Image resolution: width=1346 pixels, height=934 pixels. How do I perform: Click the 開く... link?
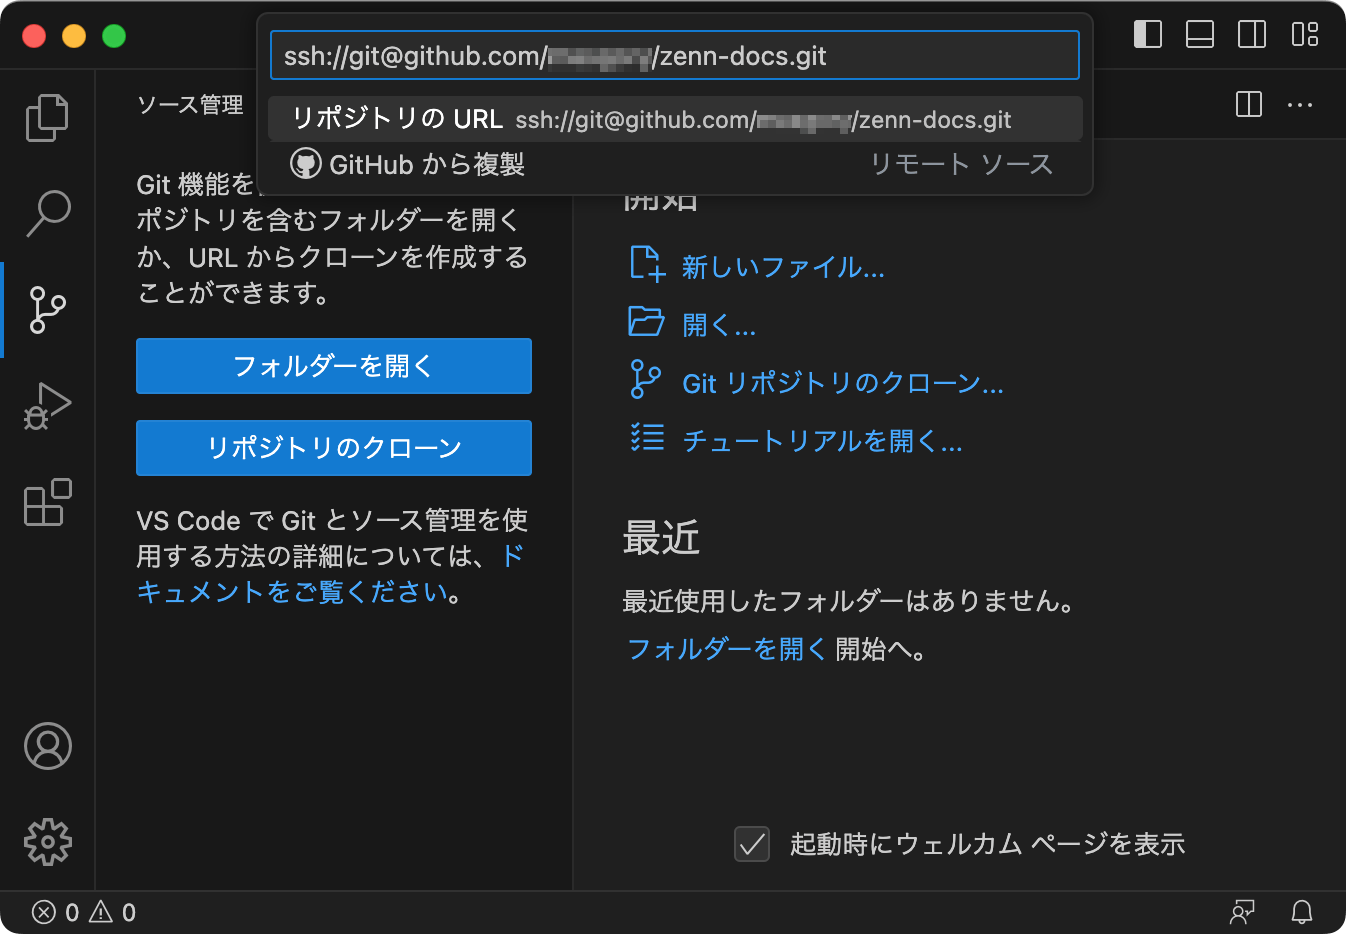(x=719, y=325)
